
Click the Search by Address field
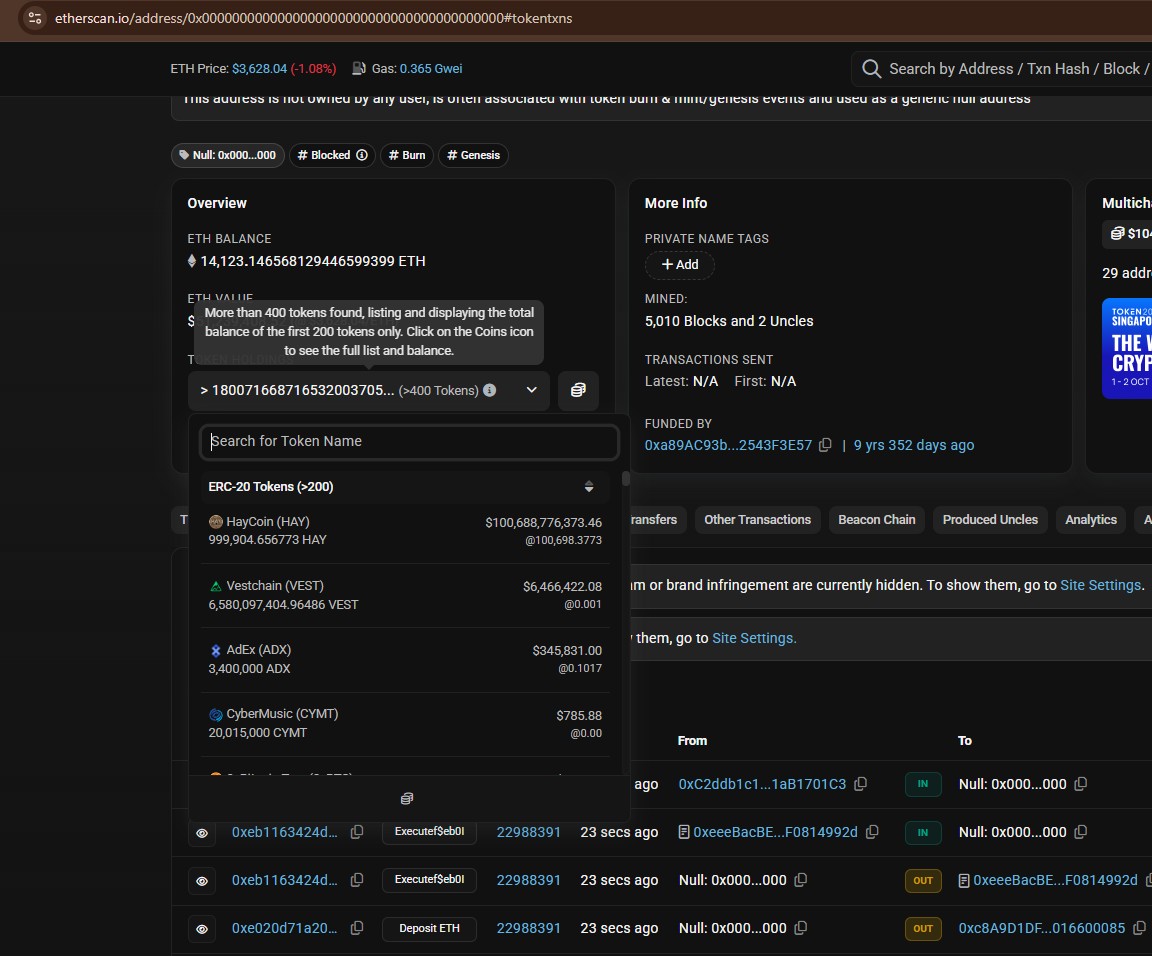(1018, 69)
